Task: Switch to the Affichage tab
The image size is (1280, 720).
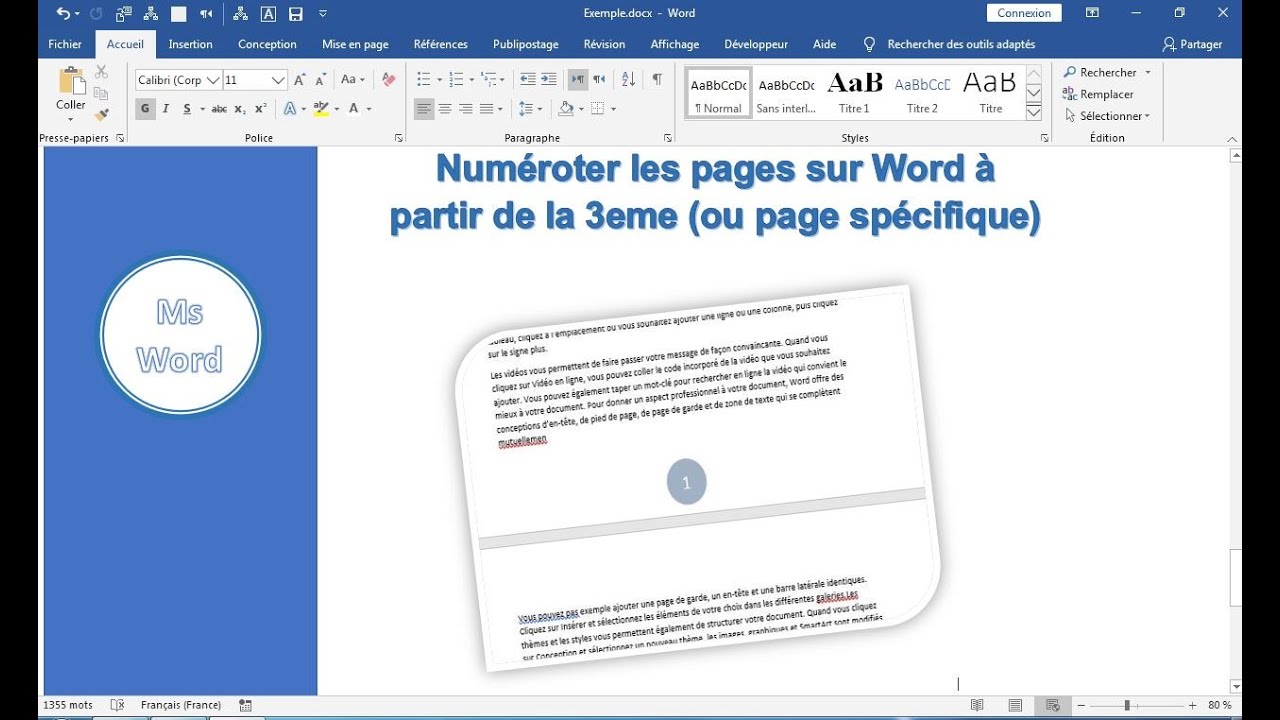Action: click(675, 44)
